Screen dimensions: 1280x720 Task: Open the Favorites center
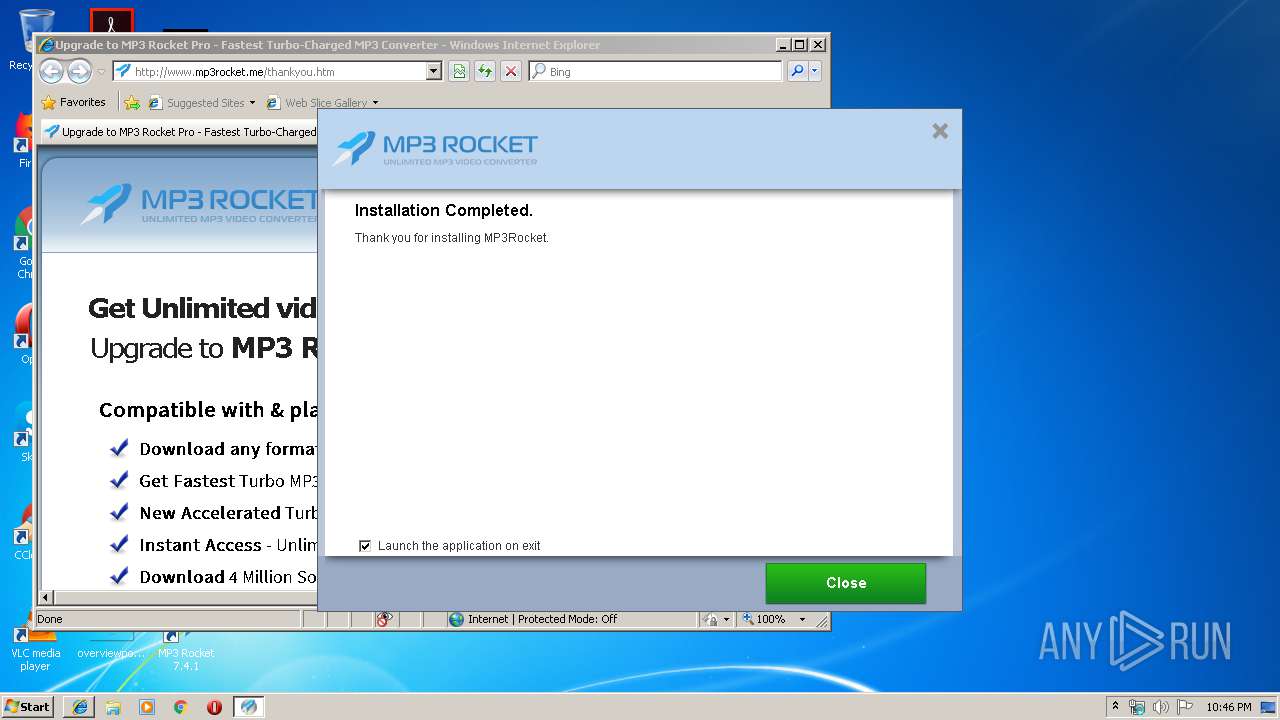pyautogui.click(x=73, y=102)
